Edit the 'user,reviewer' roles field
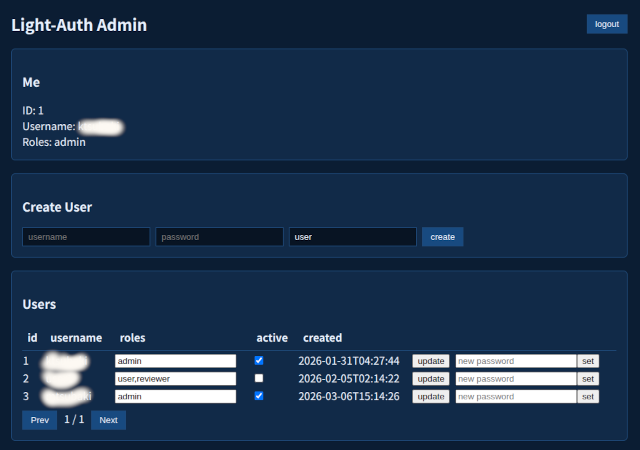640x450 pixels. 175,379
